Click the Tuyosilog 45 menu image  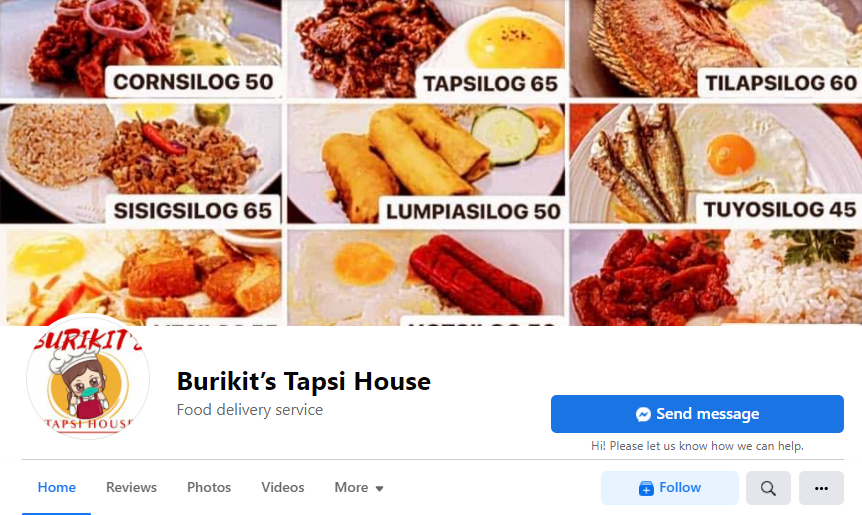(716, 164)
